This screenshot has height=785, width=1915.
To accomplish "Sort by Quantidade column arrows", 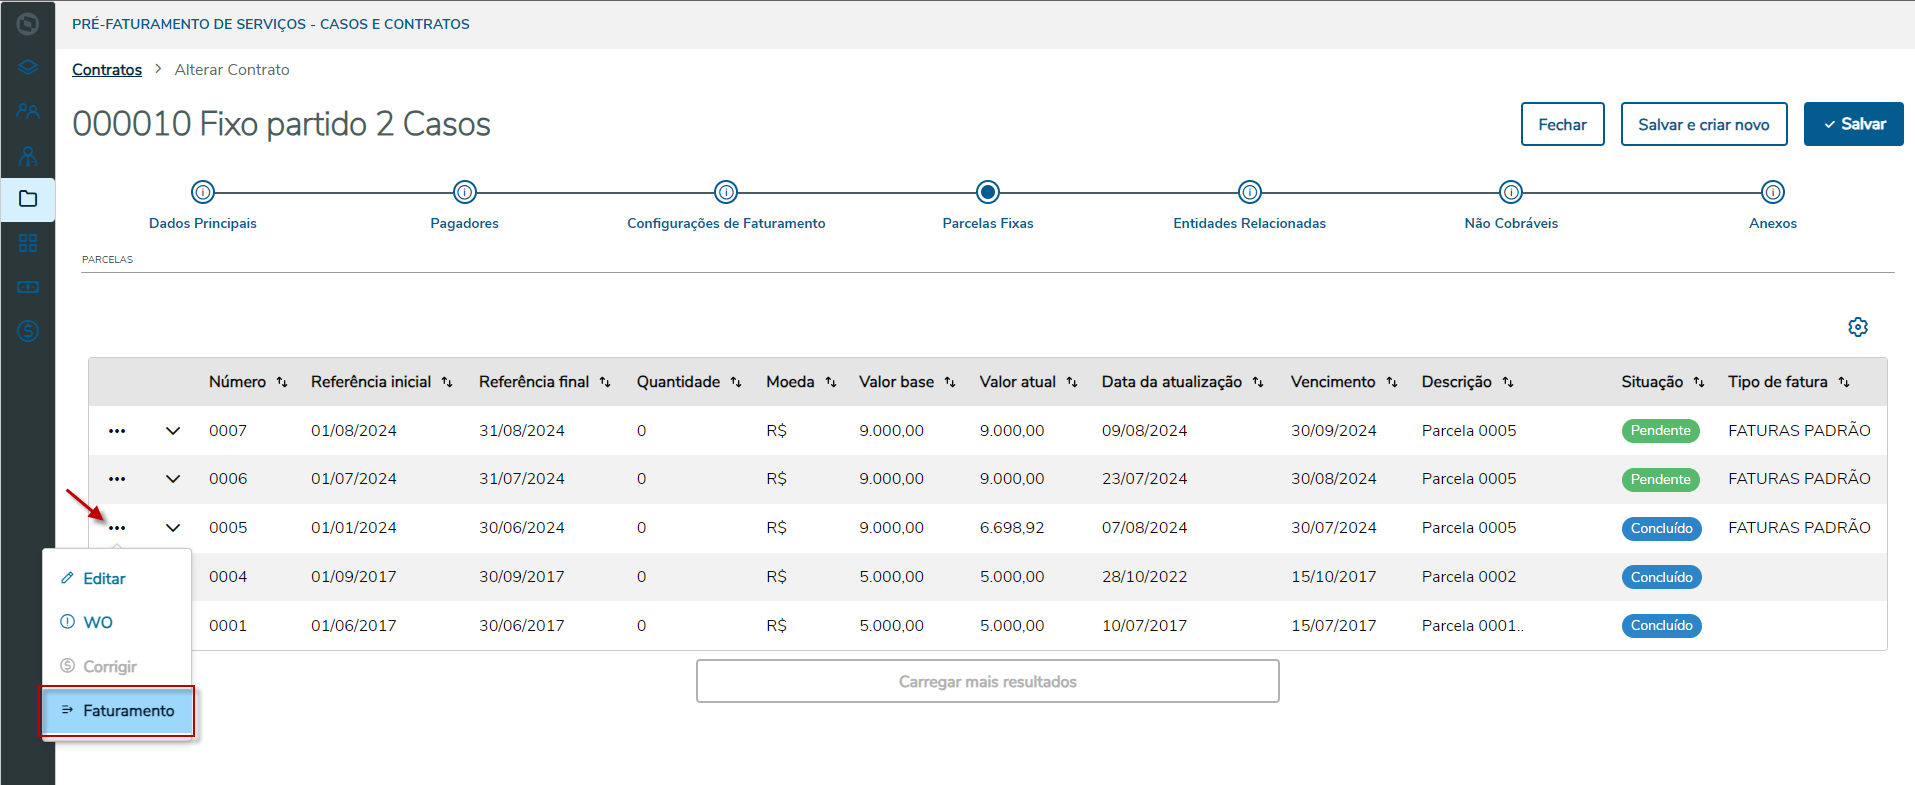I will pyautogui.click(x=736, y=382).
